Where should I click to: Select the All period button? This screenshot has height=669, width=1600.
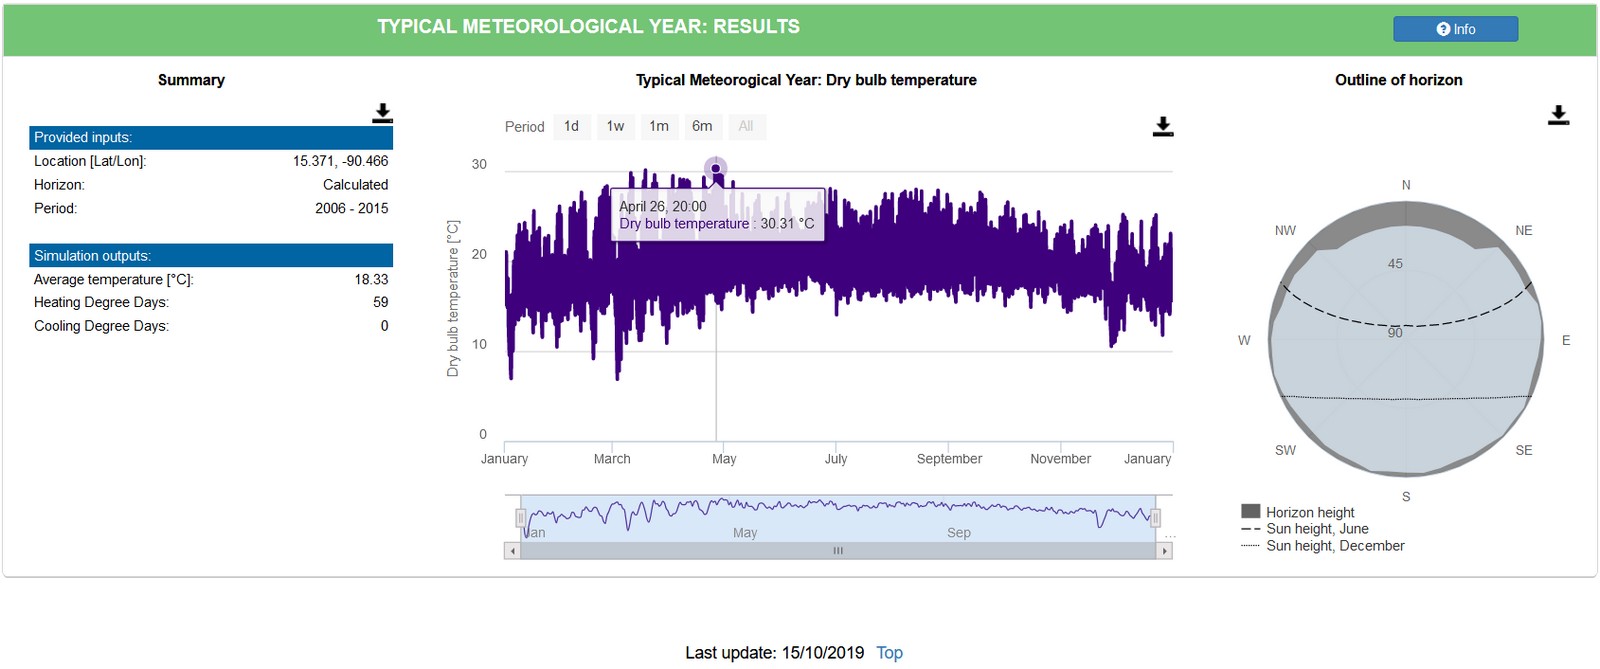(x=746, y=126)
